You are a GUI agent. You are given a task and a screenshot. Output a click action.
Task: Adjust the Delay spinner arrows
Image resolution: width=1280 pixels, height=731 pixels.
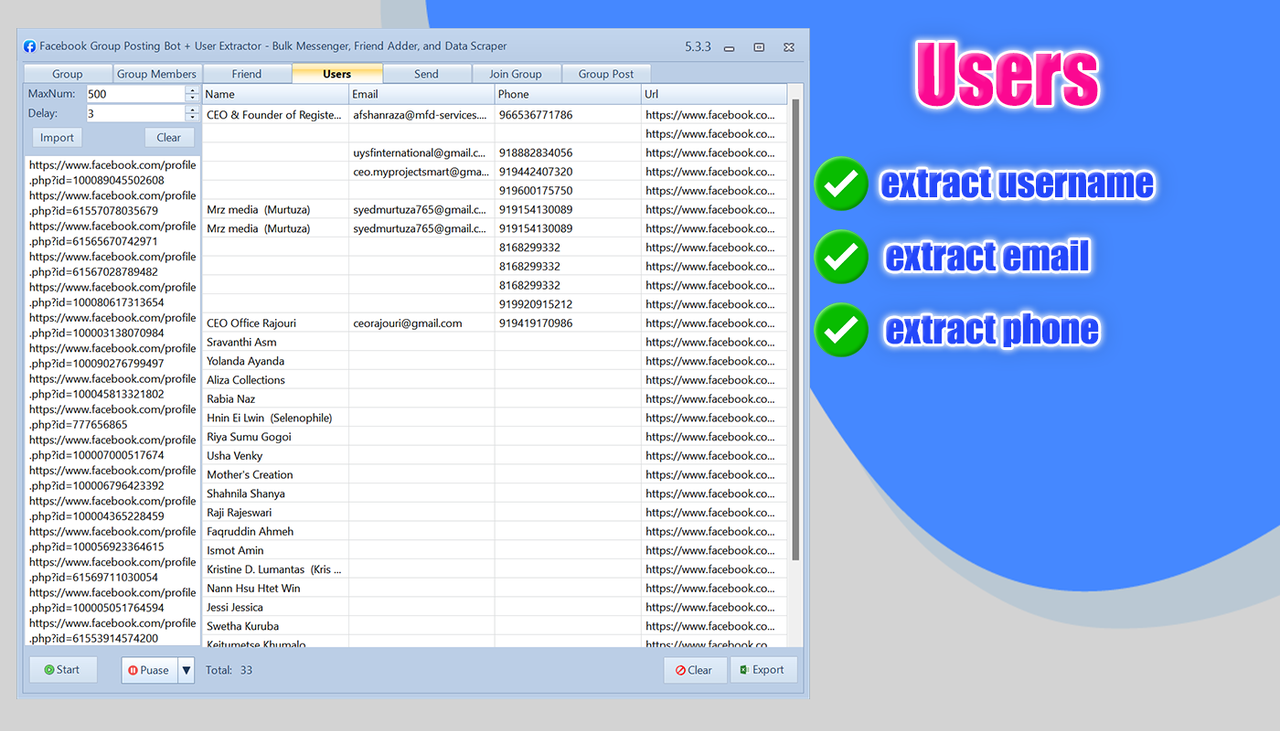tap(192, 113)
